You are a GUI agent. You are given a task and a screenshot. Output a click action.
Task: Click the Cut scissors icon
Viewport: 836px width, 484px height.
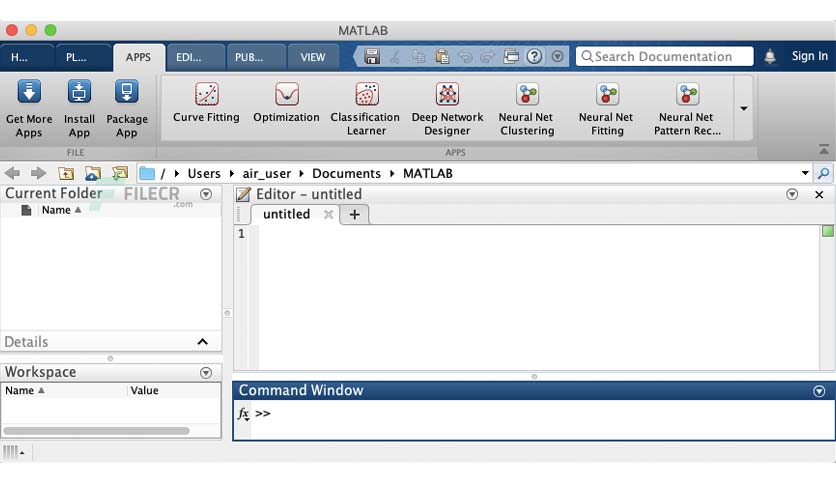[395, 56]
